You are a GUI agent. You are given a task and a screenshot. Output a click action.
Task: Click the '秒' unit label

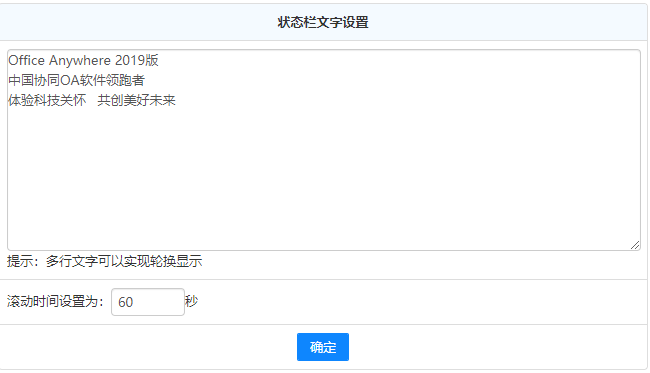(191, 301)
